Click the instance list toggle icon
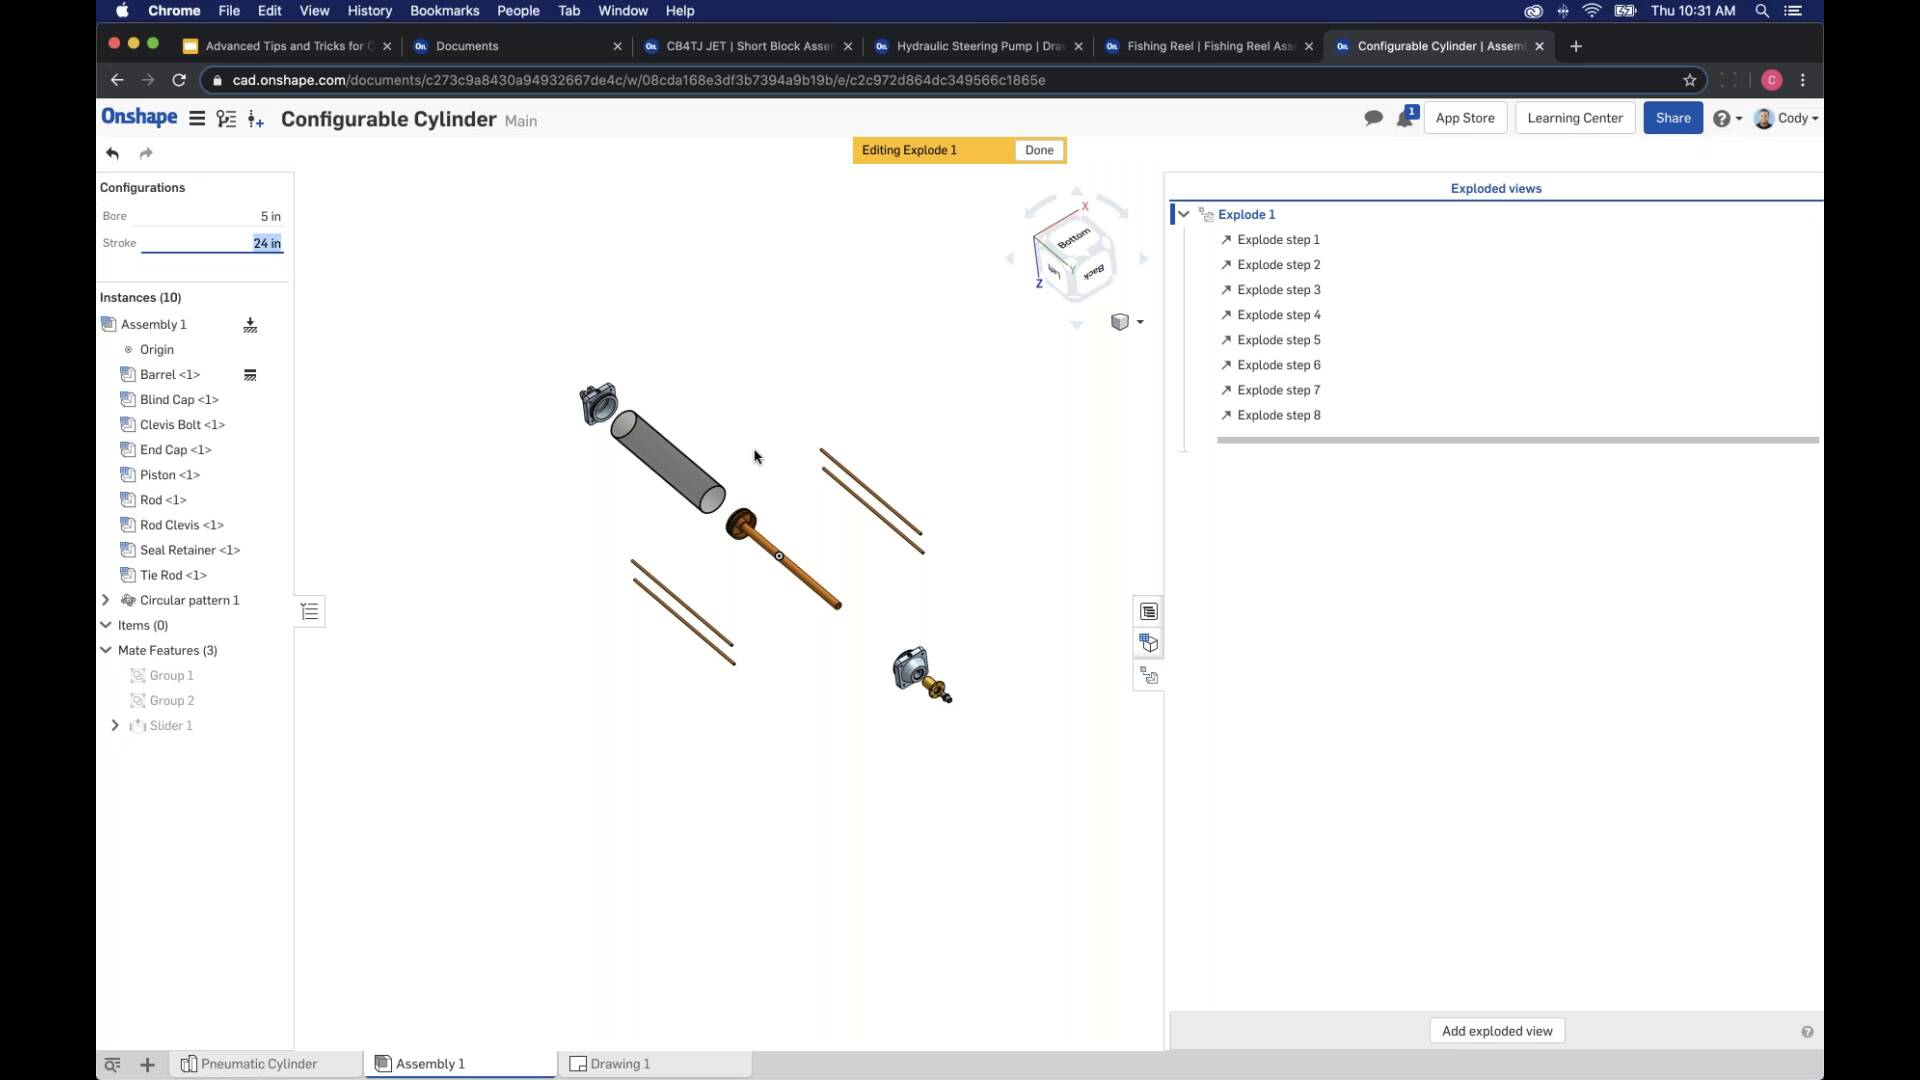This screenshot has height=1080, width=1920. (310, 611)
